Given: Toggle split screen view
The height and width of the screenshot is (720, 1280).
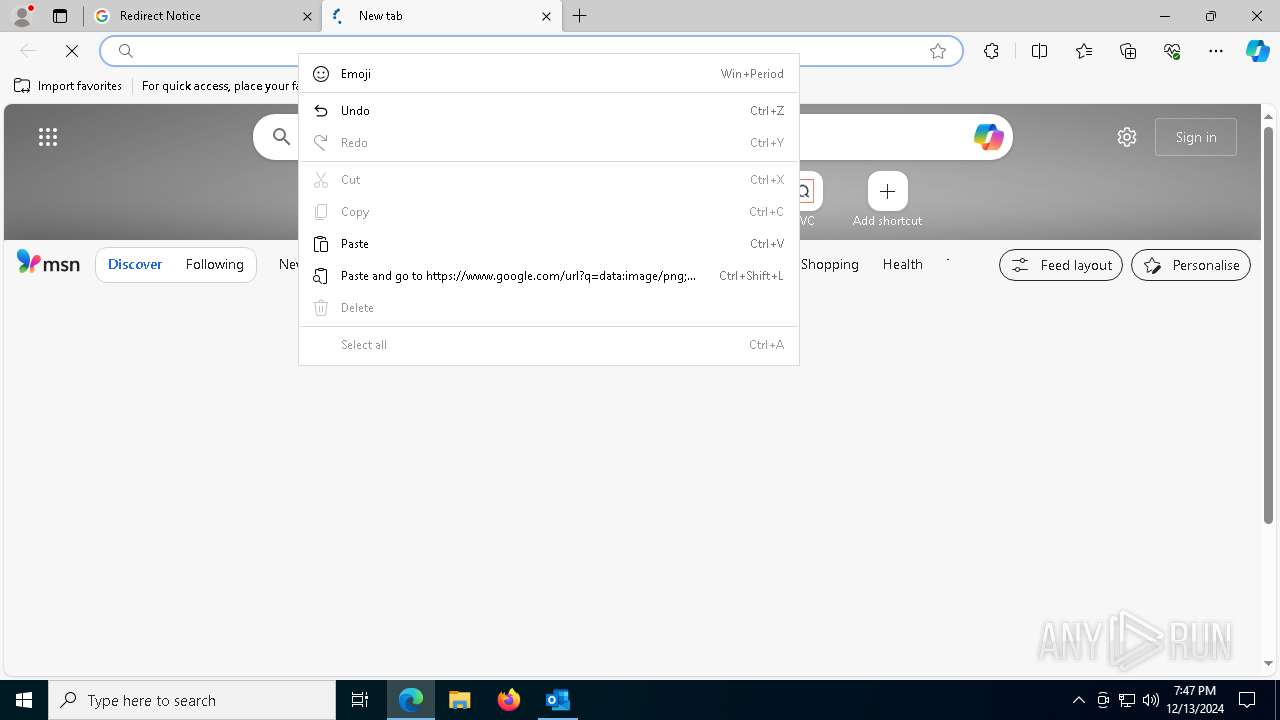Looking at the screenshot, I should (x=1039, y=51).
